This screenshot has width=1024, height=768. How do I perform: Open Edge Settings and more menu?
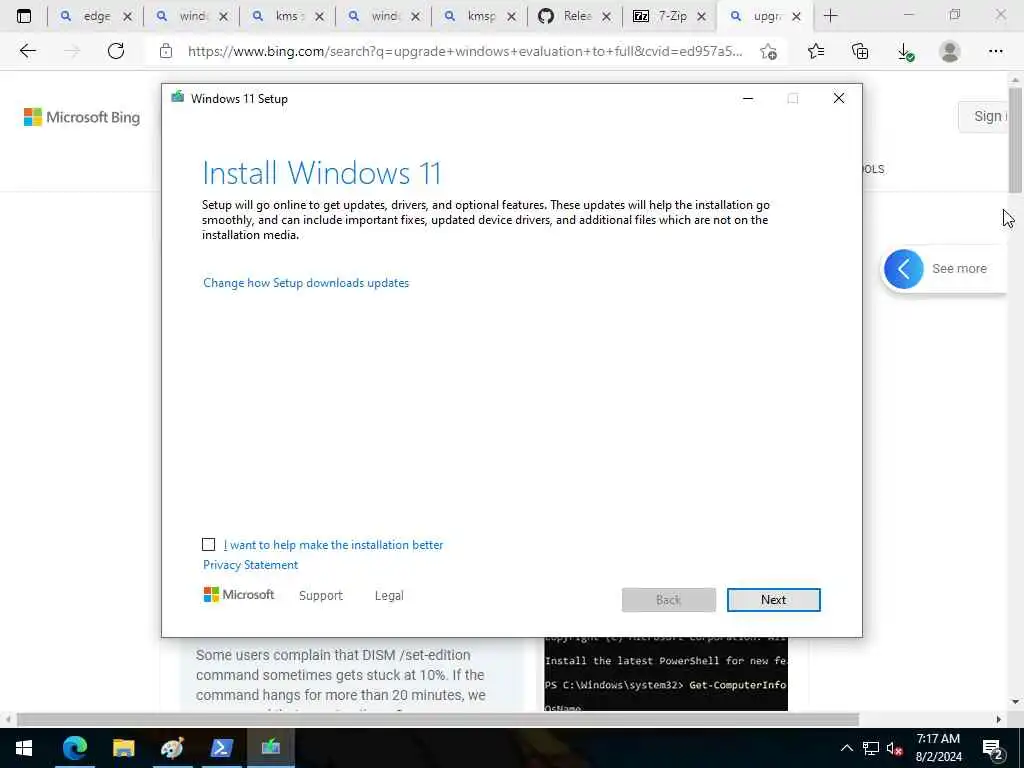pyautogui.click(x=995, y=51)
